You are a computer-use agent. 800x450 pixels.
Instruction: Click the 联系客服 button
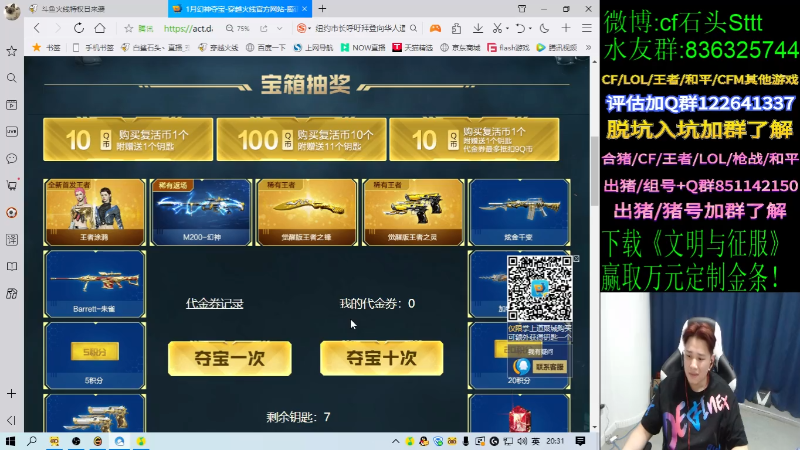point(549,367)
